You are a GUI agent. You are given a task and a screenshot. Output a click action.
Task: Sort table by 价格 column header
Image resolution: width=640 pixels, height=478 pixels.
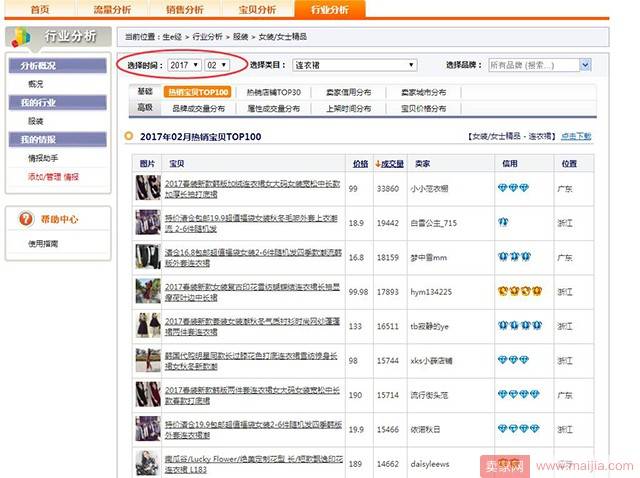360,164
